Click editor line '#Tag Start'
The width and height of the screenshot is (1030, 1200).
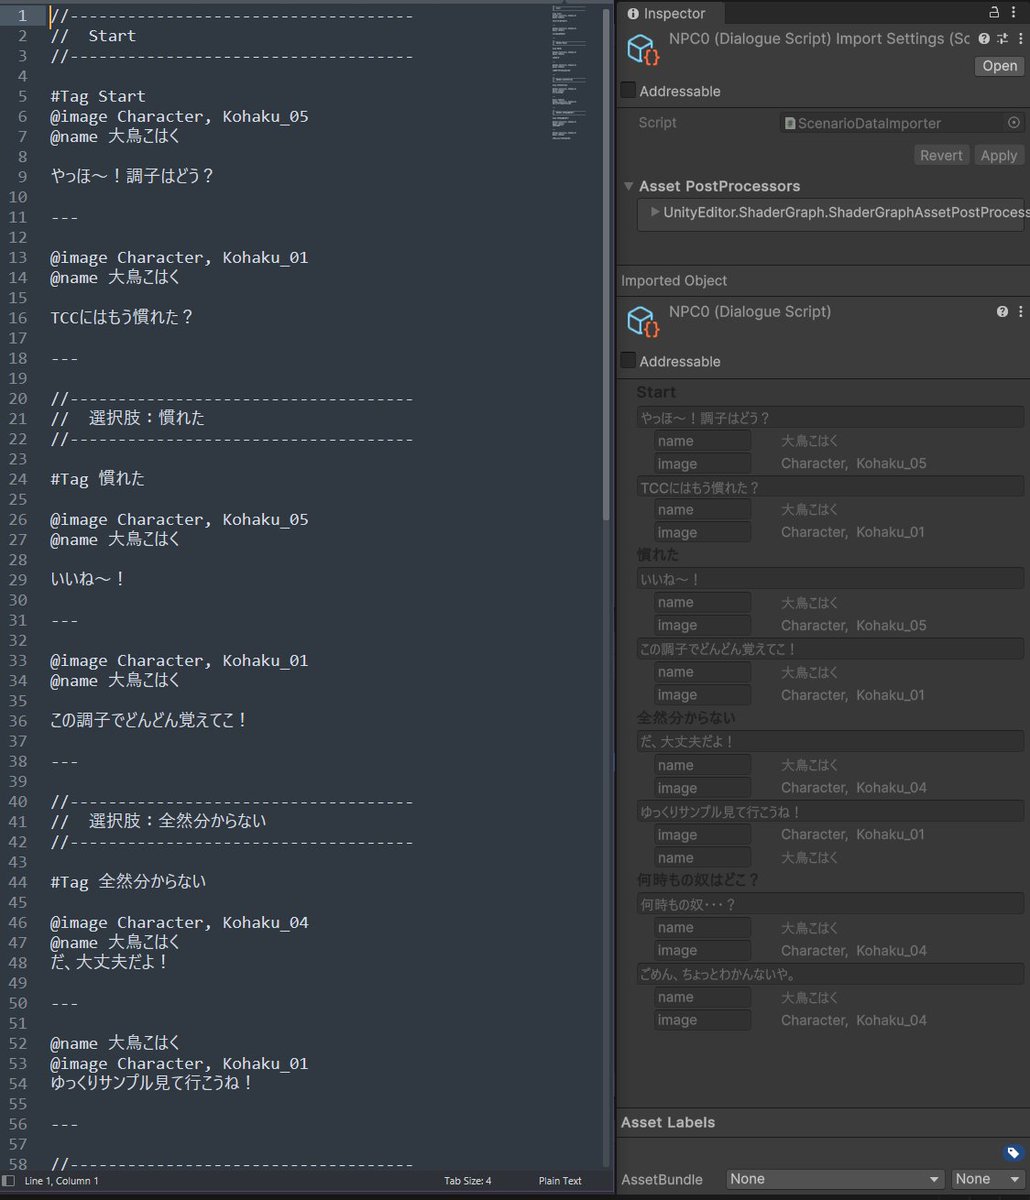coord(98,96)
